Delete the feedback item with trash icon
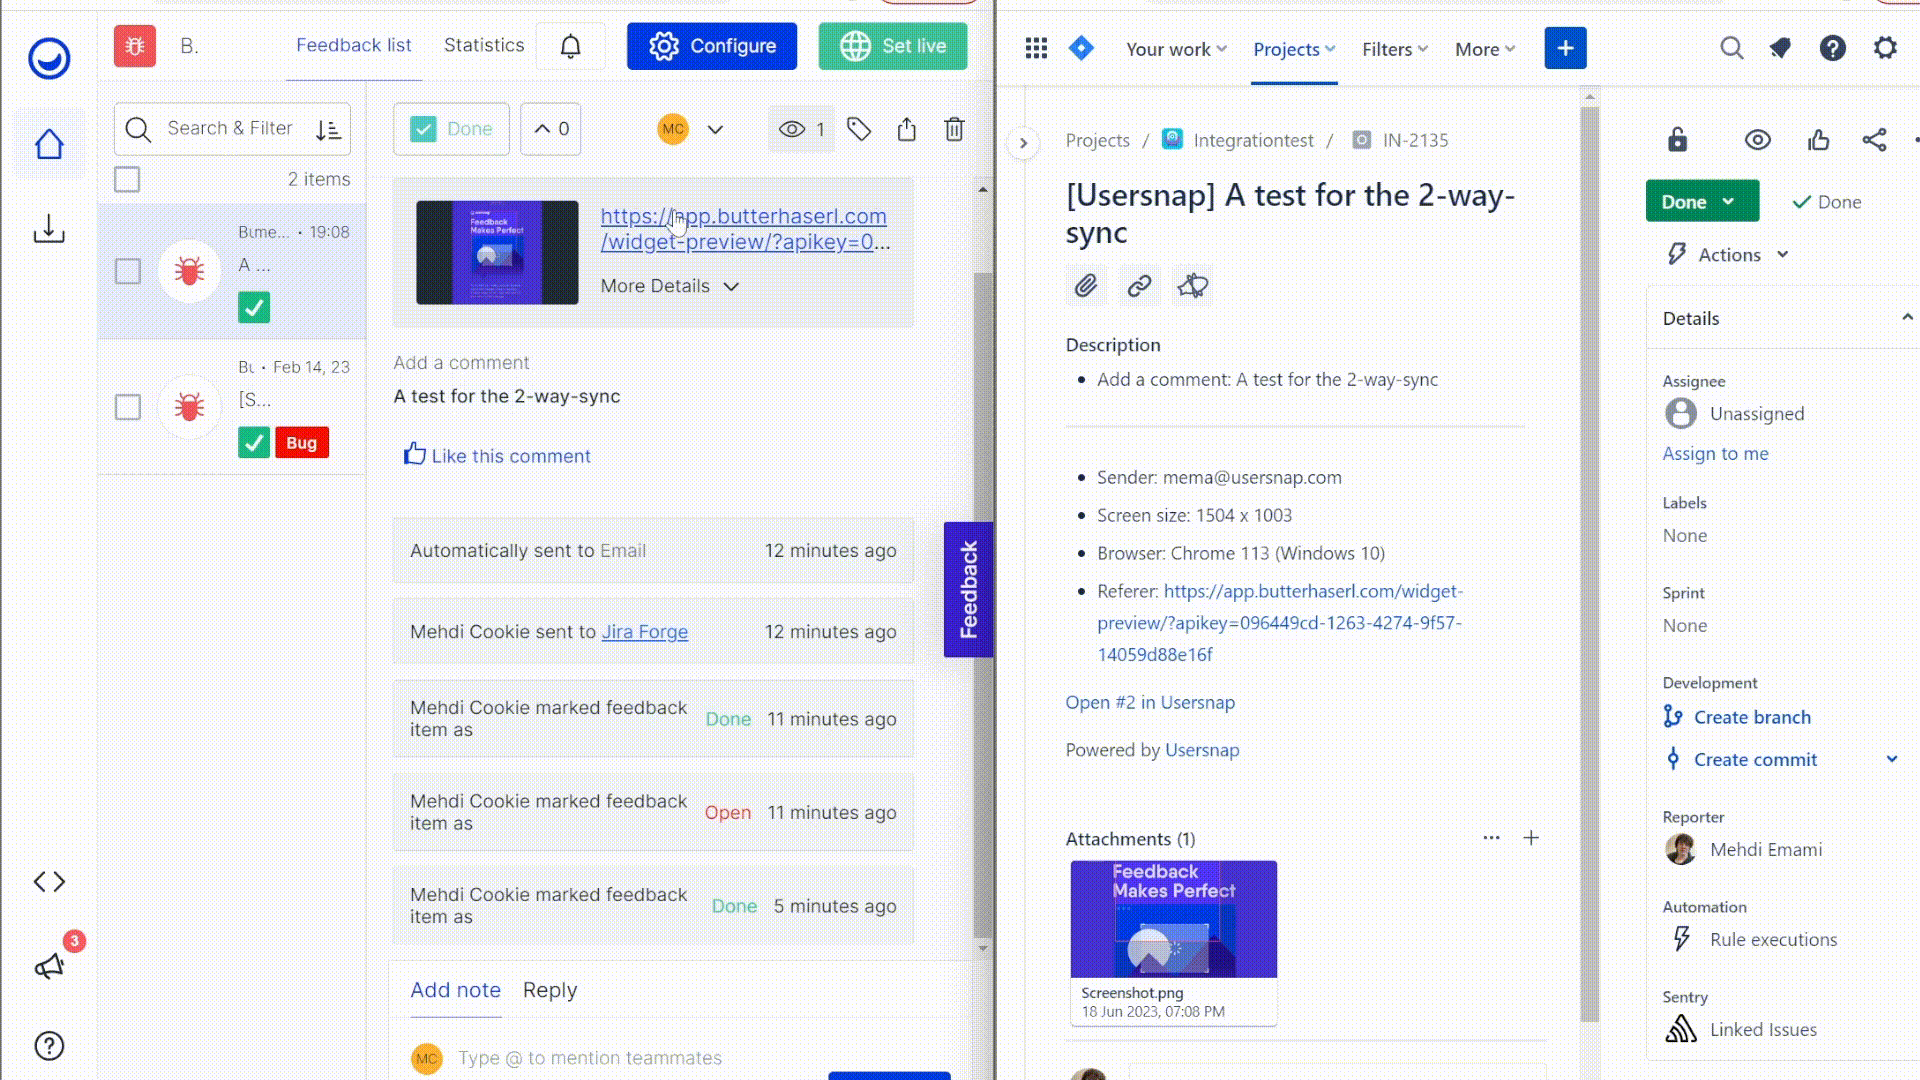Image resolution: width=1920 pixels, height=1080 pixels. 954,129
